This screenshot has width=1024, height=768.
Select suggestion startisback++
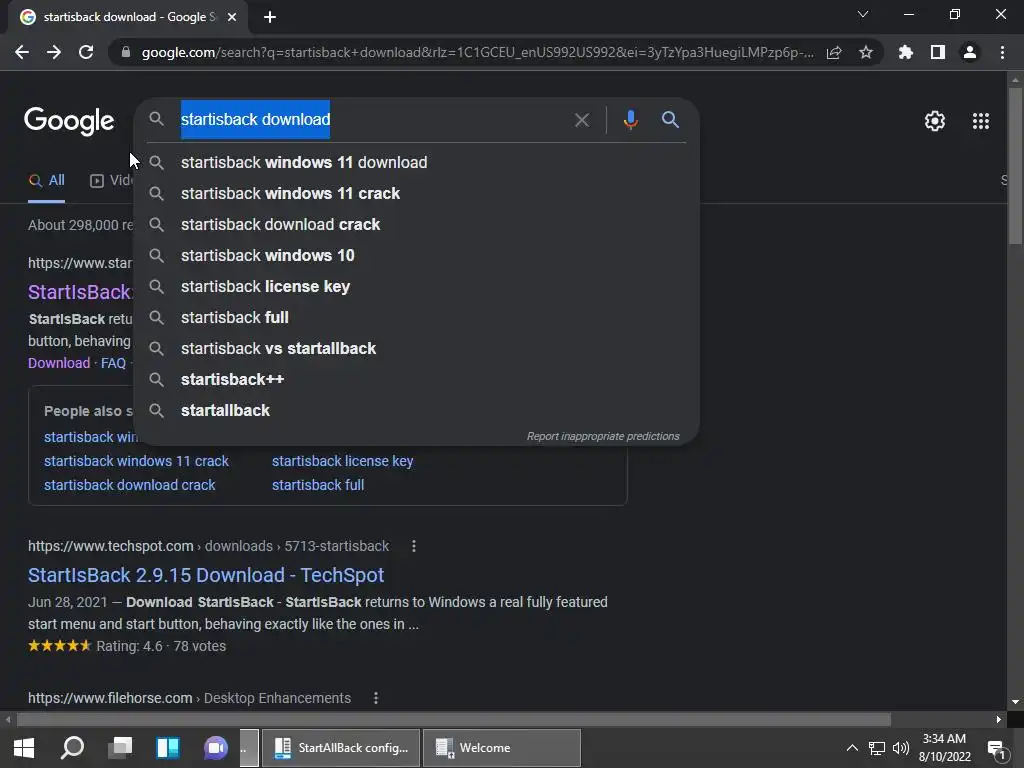tap(416, 379)
